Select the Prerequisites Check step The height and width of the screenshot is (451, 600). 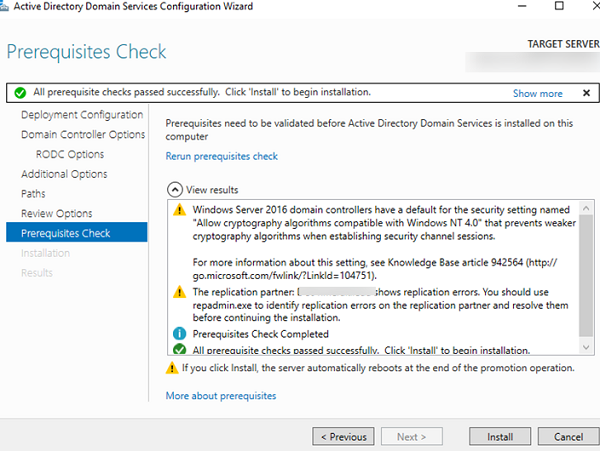77,232
